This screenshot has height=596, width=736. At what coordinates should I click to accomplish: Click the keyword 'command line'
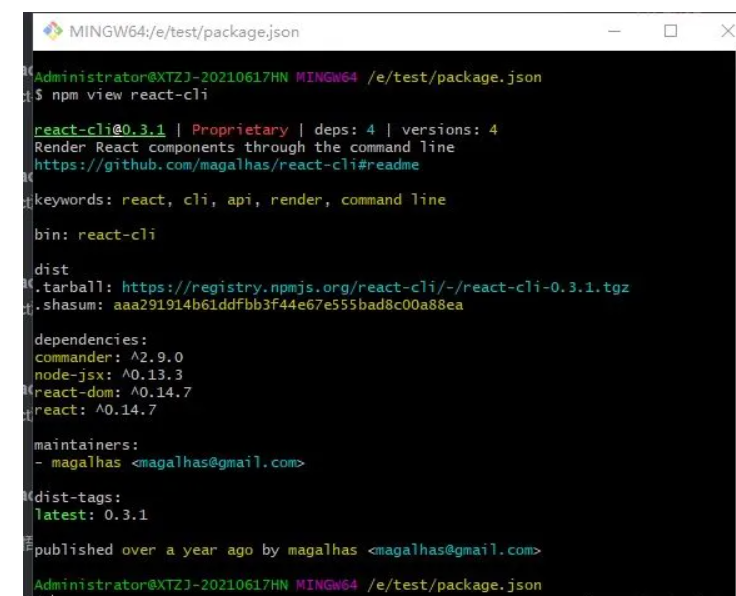[393, 200]
